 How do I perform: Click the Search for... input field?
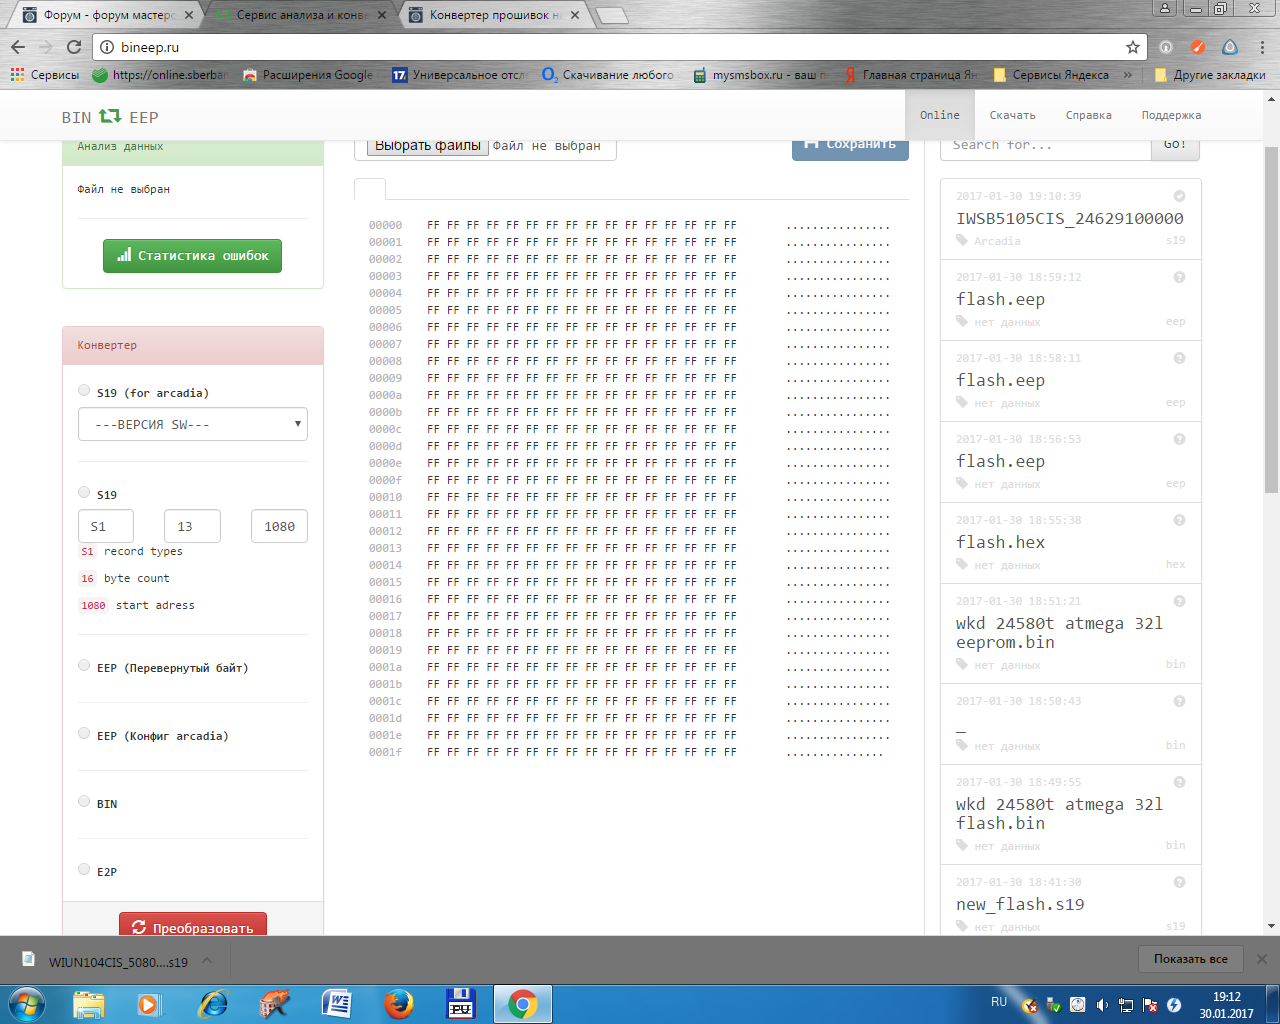(x=1045, y=146)
